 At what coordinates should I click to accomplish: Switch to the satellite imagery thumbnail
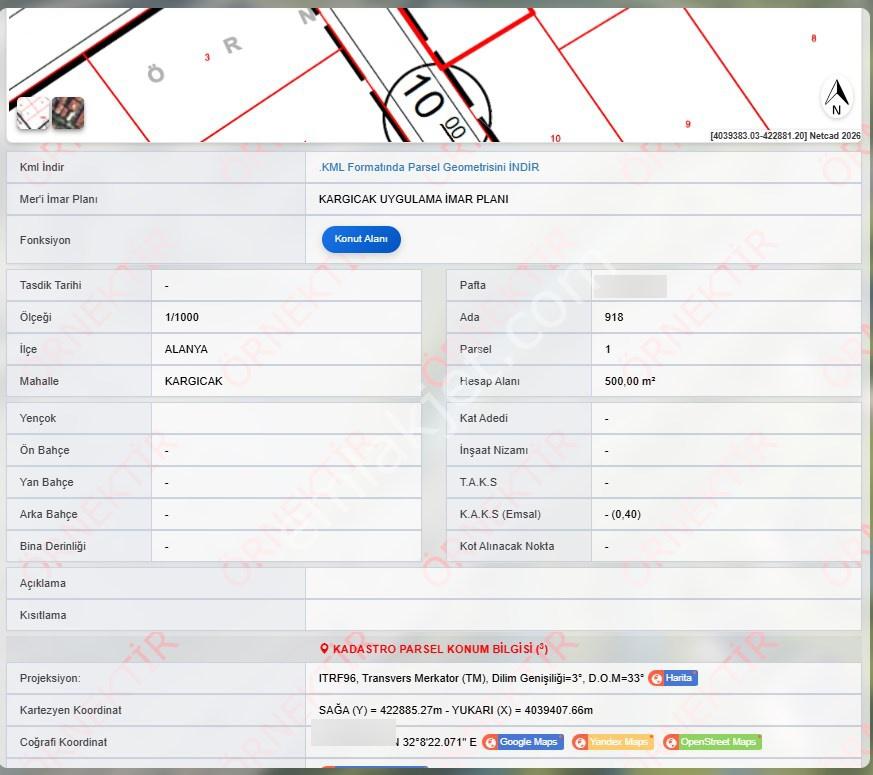68,113
